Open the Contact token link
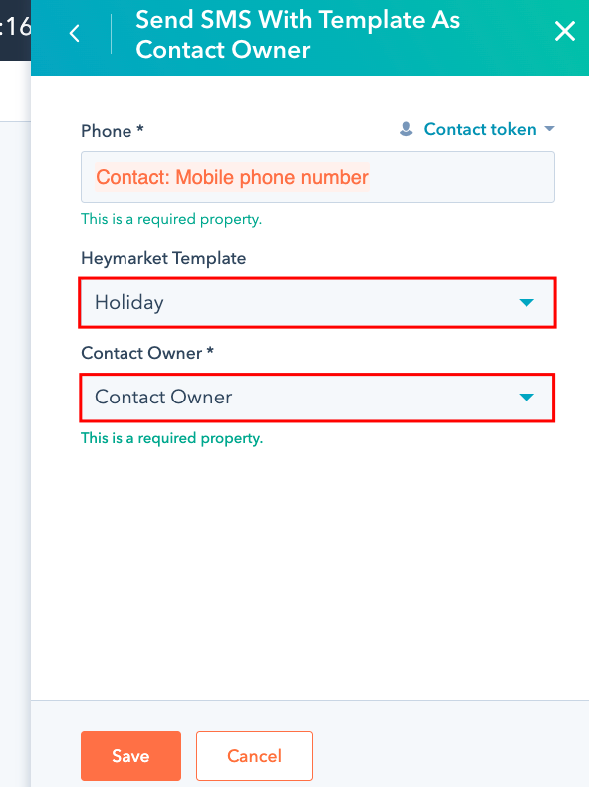The width and height of the screenshot is (589, 787). 480,129
